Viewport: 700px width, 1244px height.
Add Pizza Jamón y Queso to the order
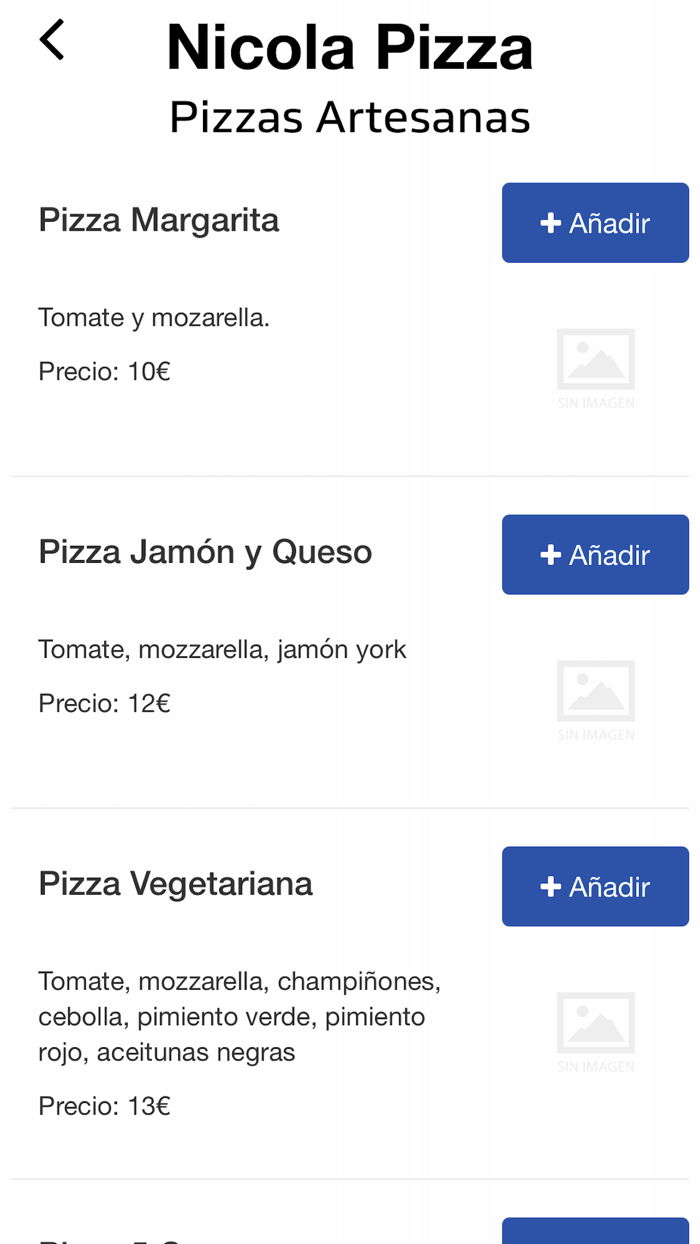pos(595,555)
